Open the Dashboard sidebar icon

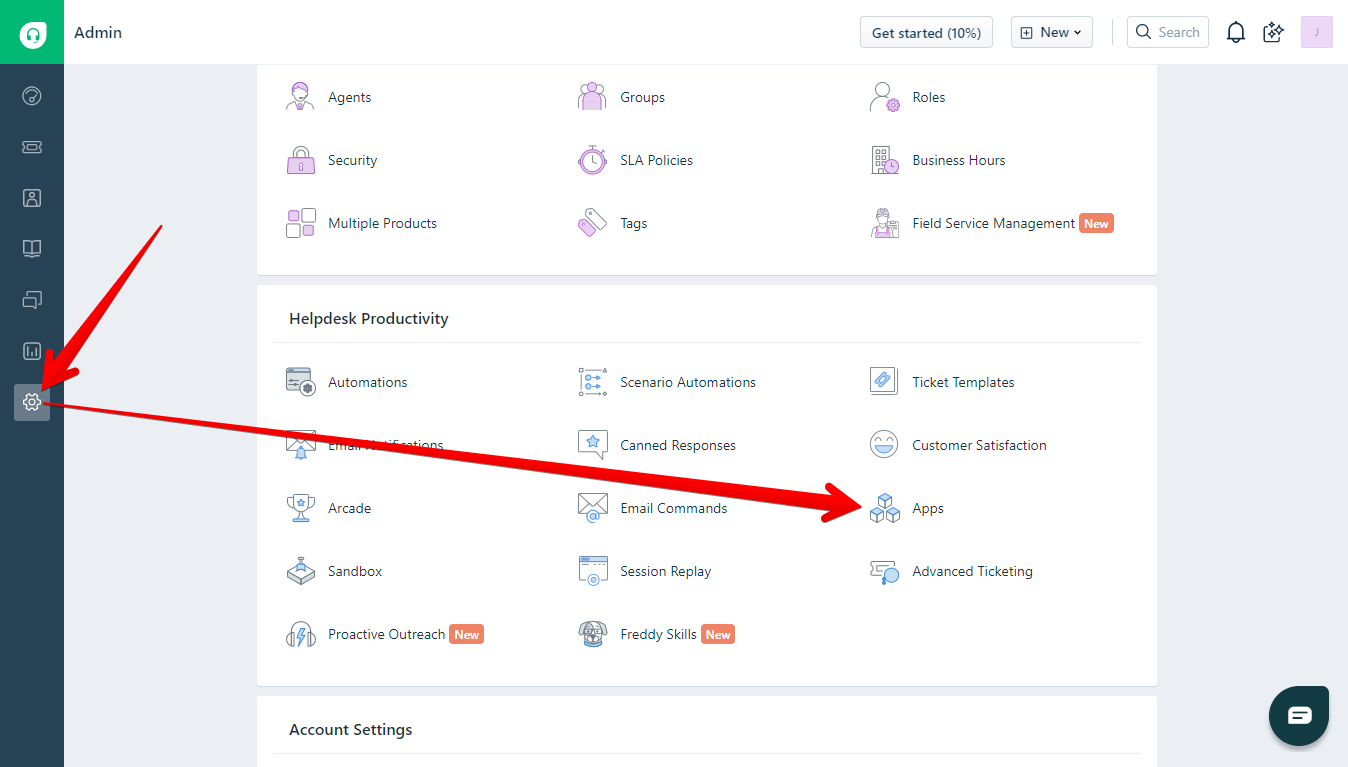[x=32, y=96]
